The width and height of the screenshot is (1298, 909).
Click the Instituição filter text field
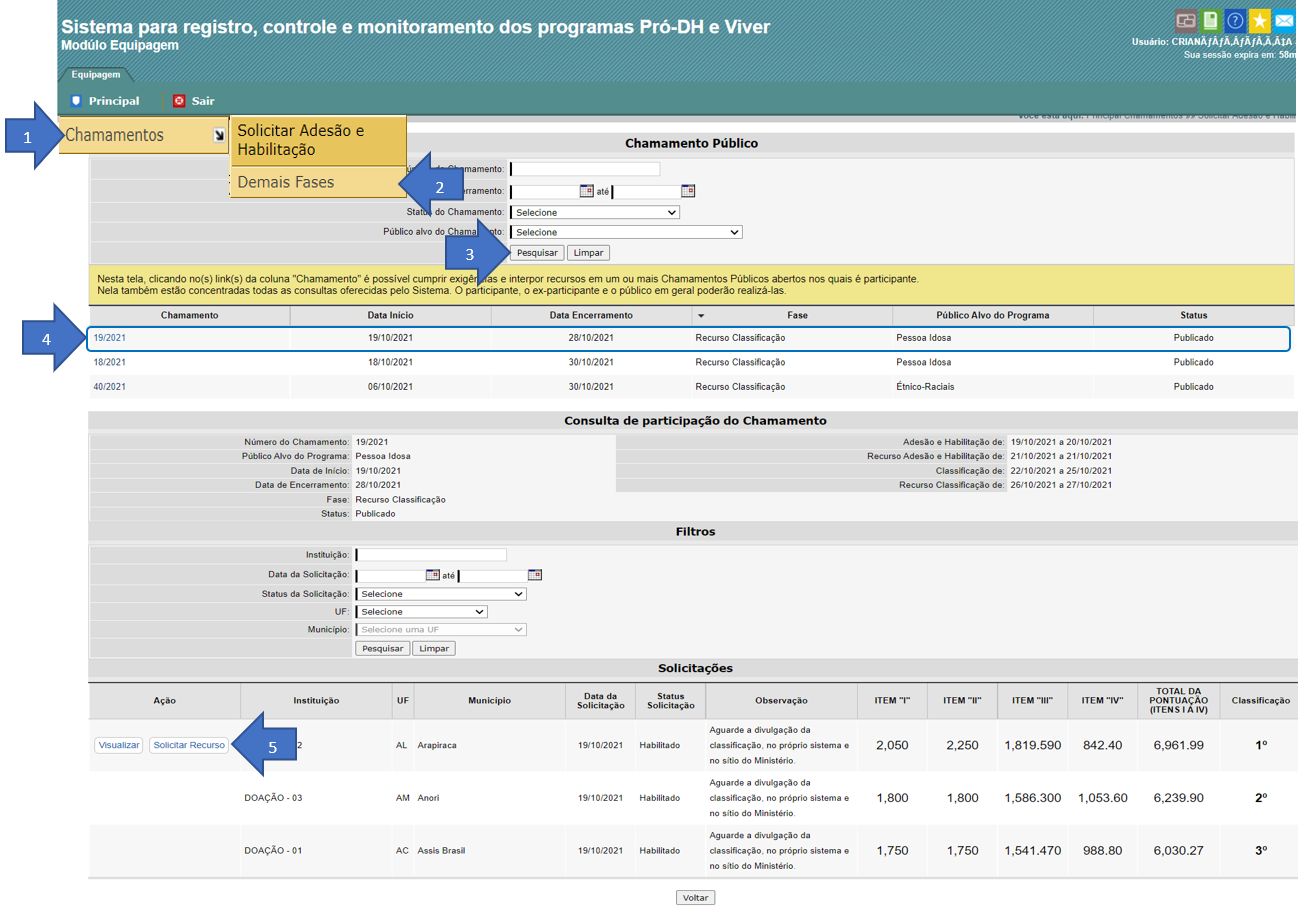pos(431,555)
